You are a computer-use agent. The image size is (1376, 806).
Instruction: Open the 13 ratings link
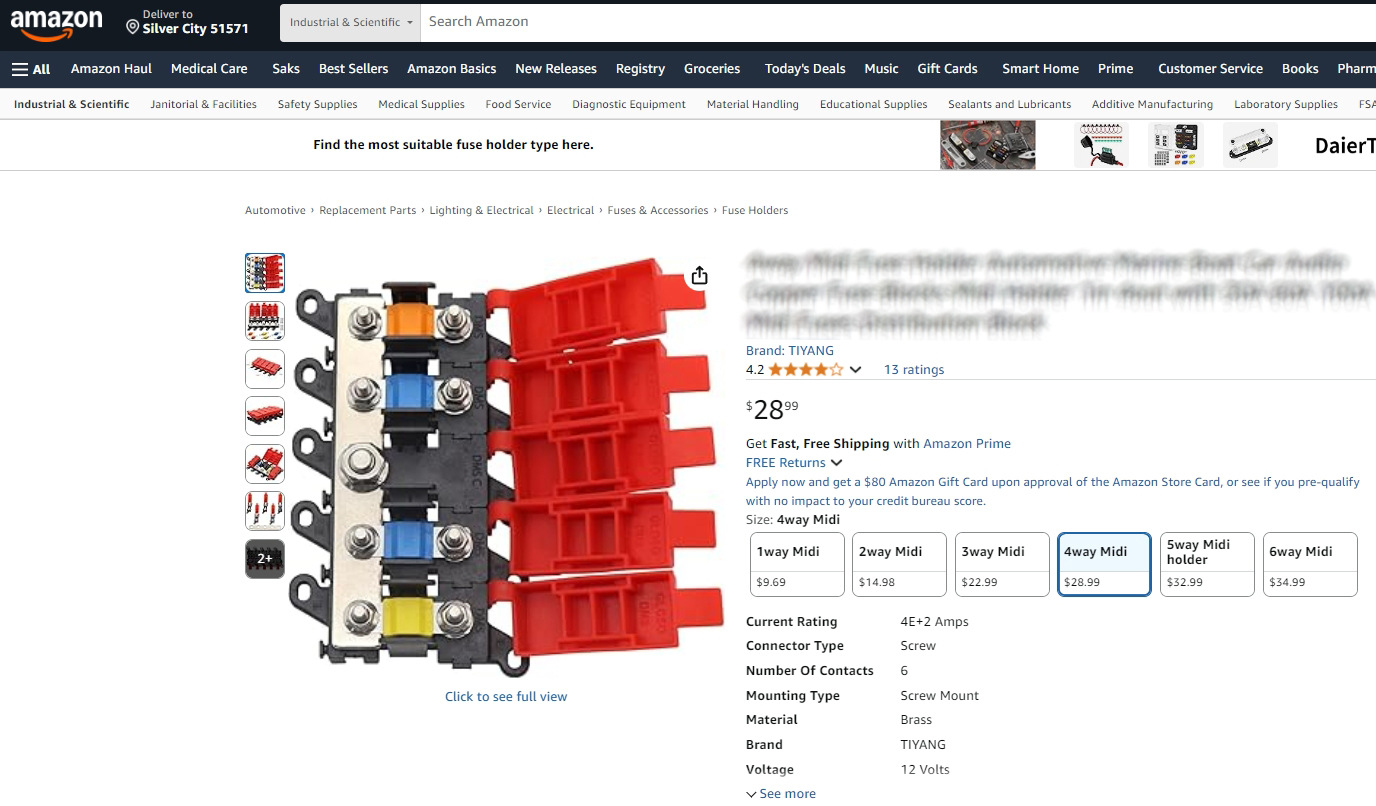pos(914,370)
